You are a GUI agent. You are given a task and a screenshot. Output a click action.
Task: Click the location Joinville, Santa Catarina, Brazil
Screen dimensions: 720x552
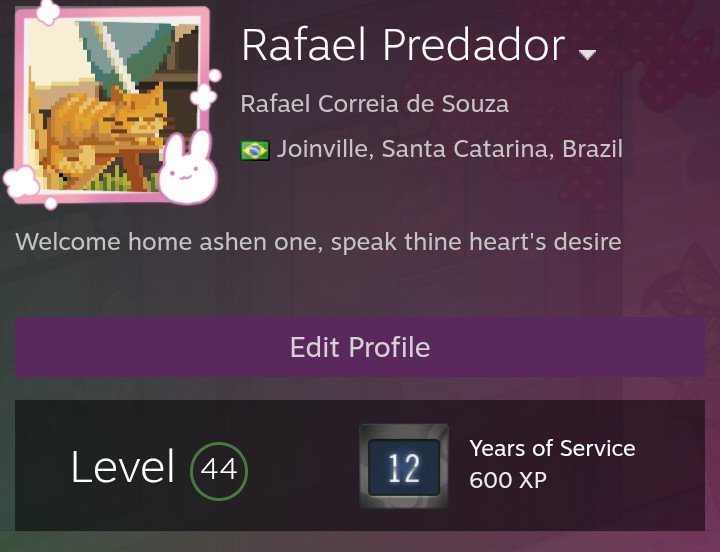(449, 149)
